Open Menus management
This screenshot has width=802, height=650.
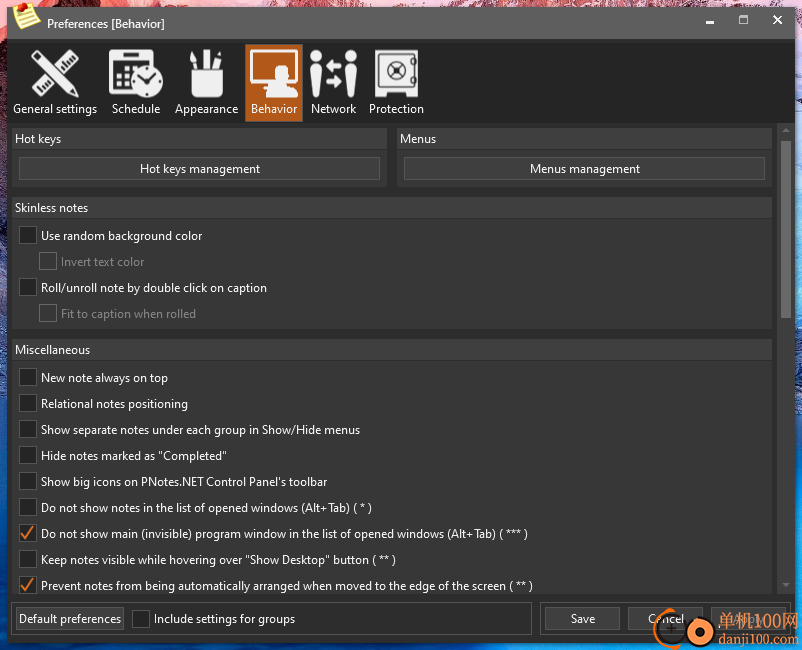click(585, 169)
